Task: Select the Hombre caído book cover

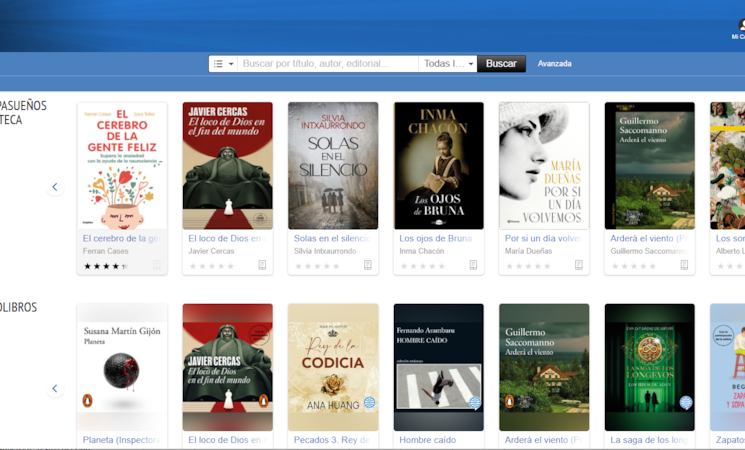Action: pyautogui.click(x=438, y=366)
